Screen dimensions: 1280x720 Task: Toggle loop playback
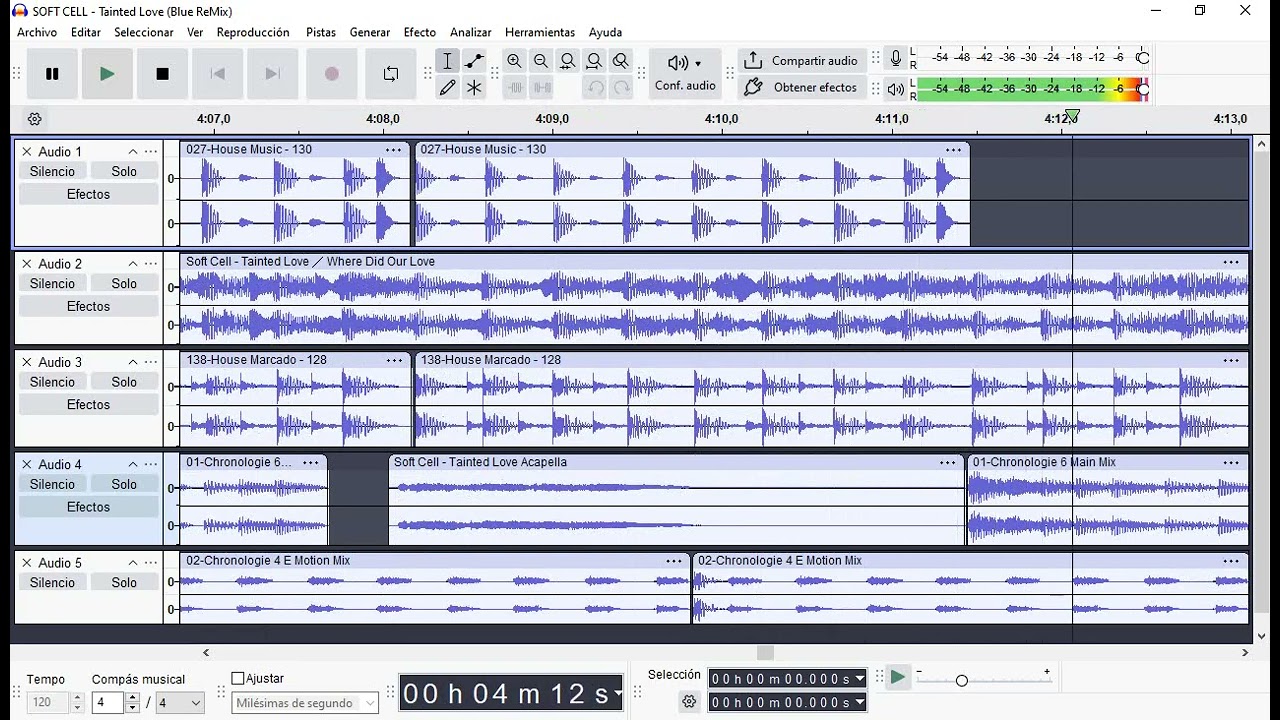pyautogui.click(x=391, y=74)
